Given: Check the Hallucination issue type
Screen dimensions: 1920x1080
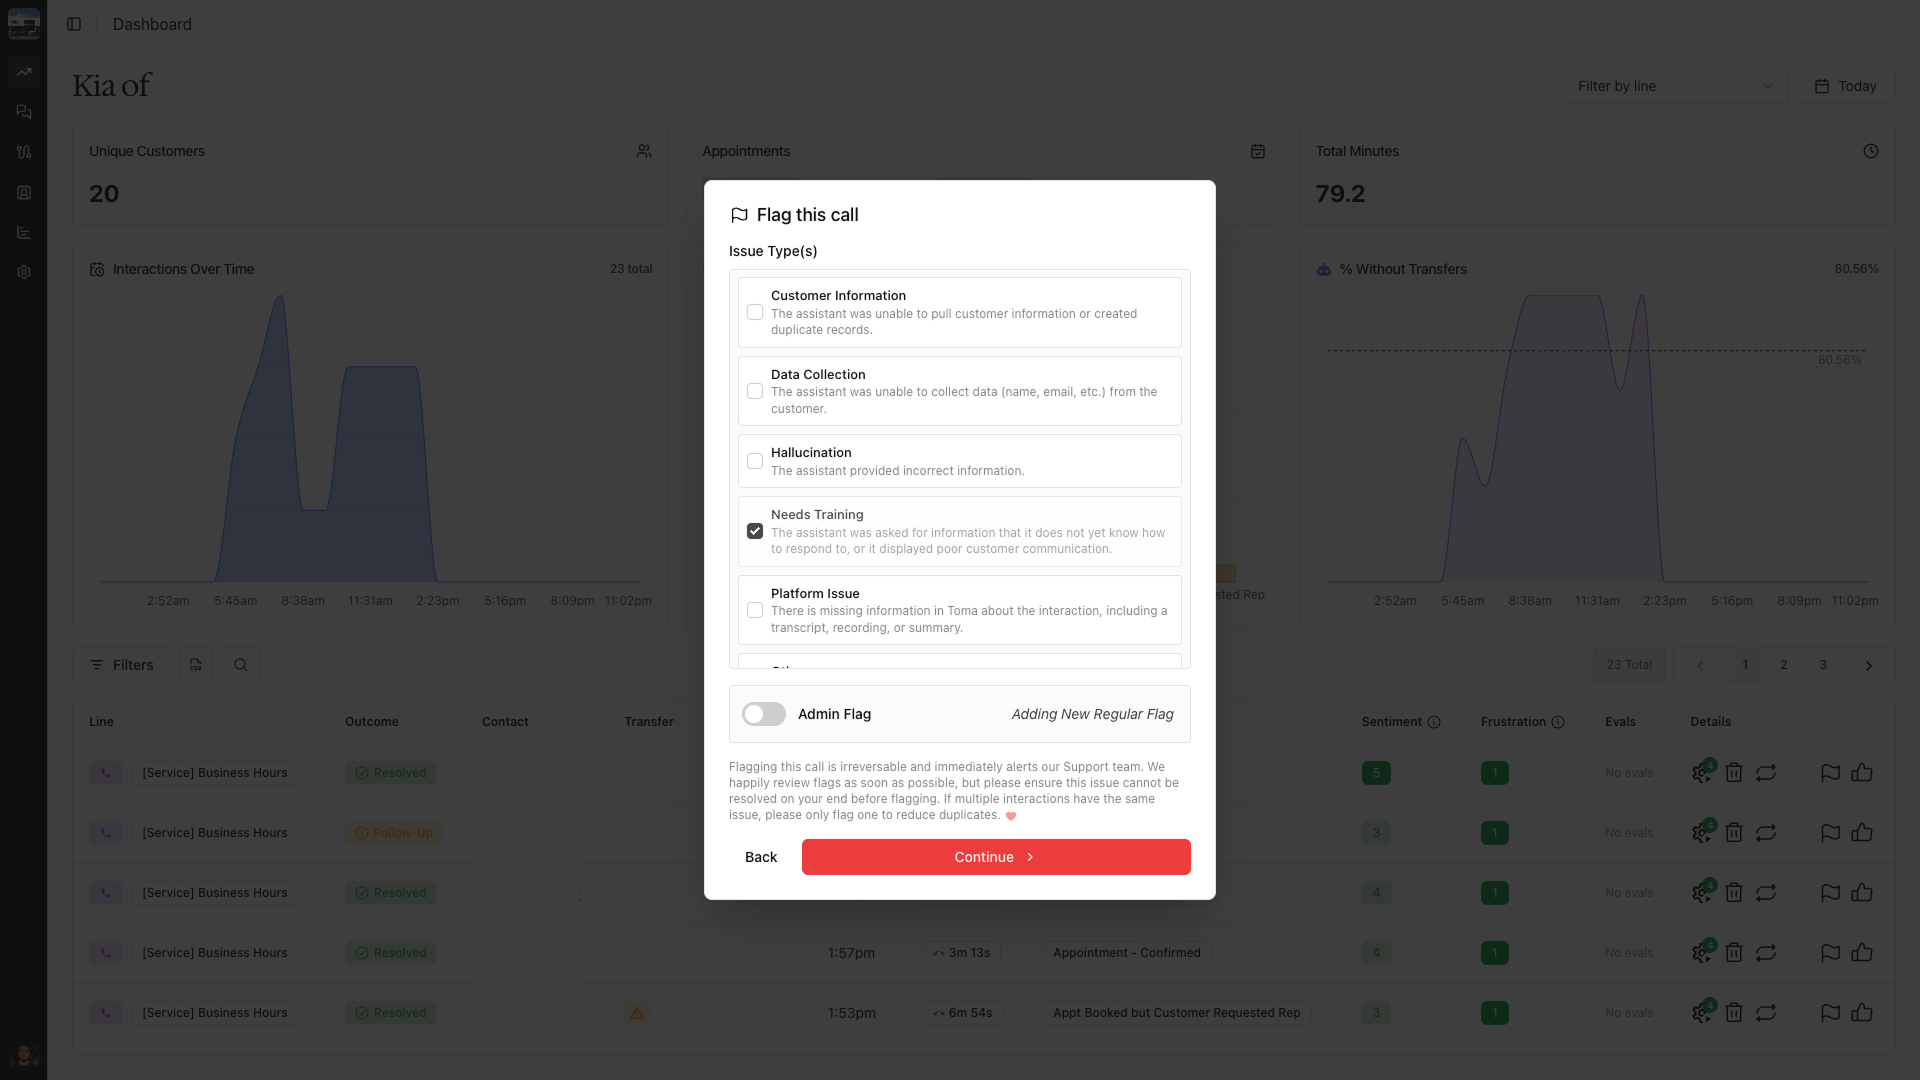Looking at the screenshot, I should 755,461.
